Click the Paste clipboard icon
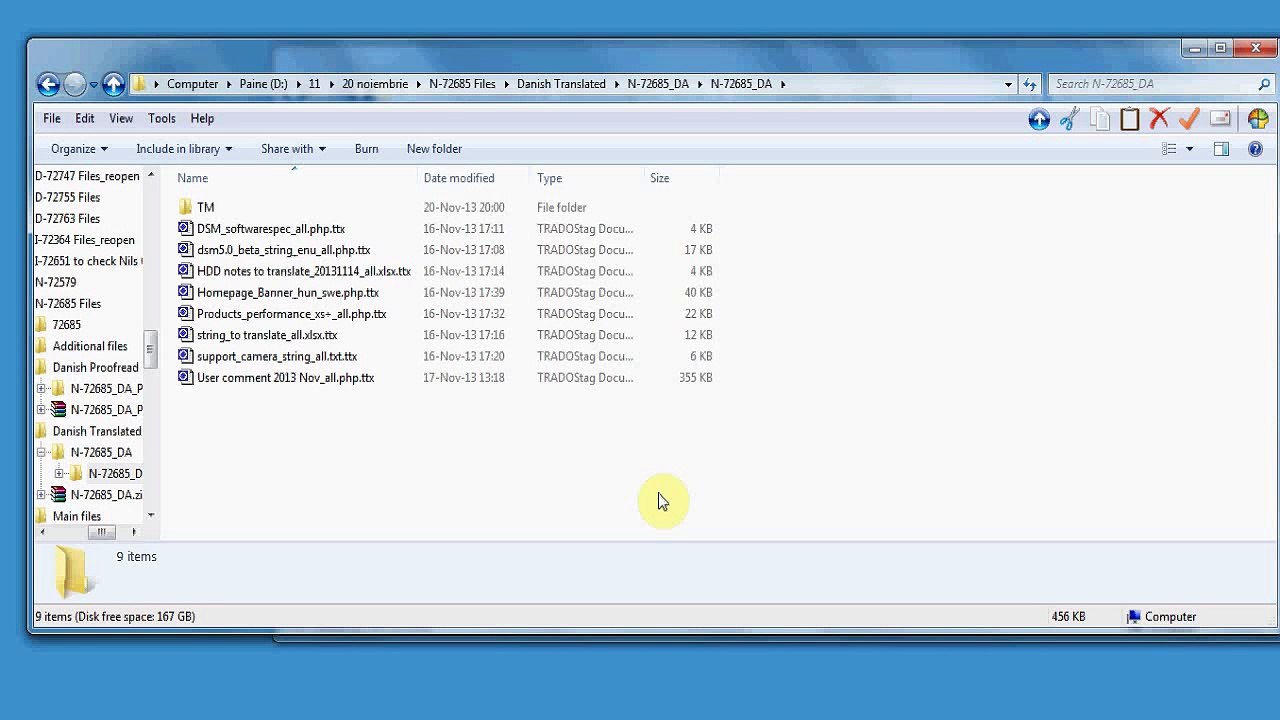Screen dimensions: 1280x720 tap(1130, 119)
